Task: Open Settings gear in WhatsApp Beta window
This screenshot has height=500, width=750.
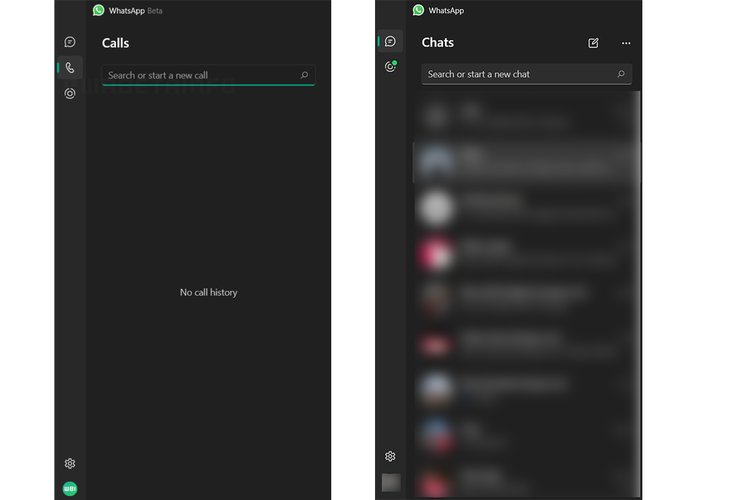Action: click(70, 463)
